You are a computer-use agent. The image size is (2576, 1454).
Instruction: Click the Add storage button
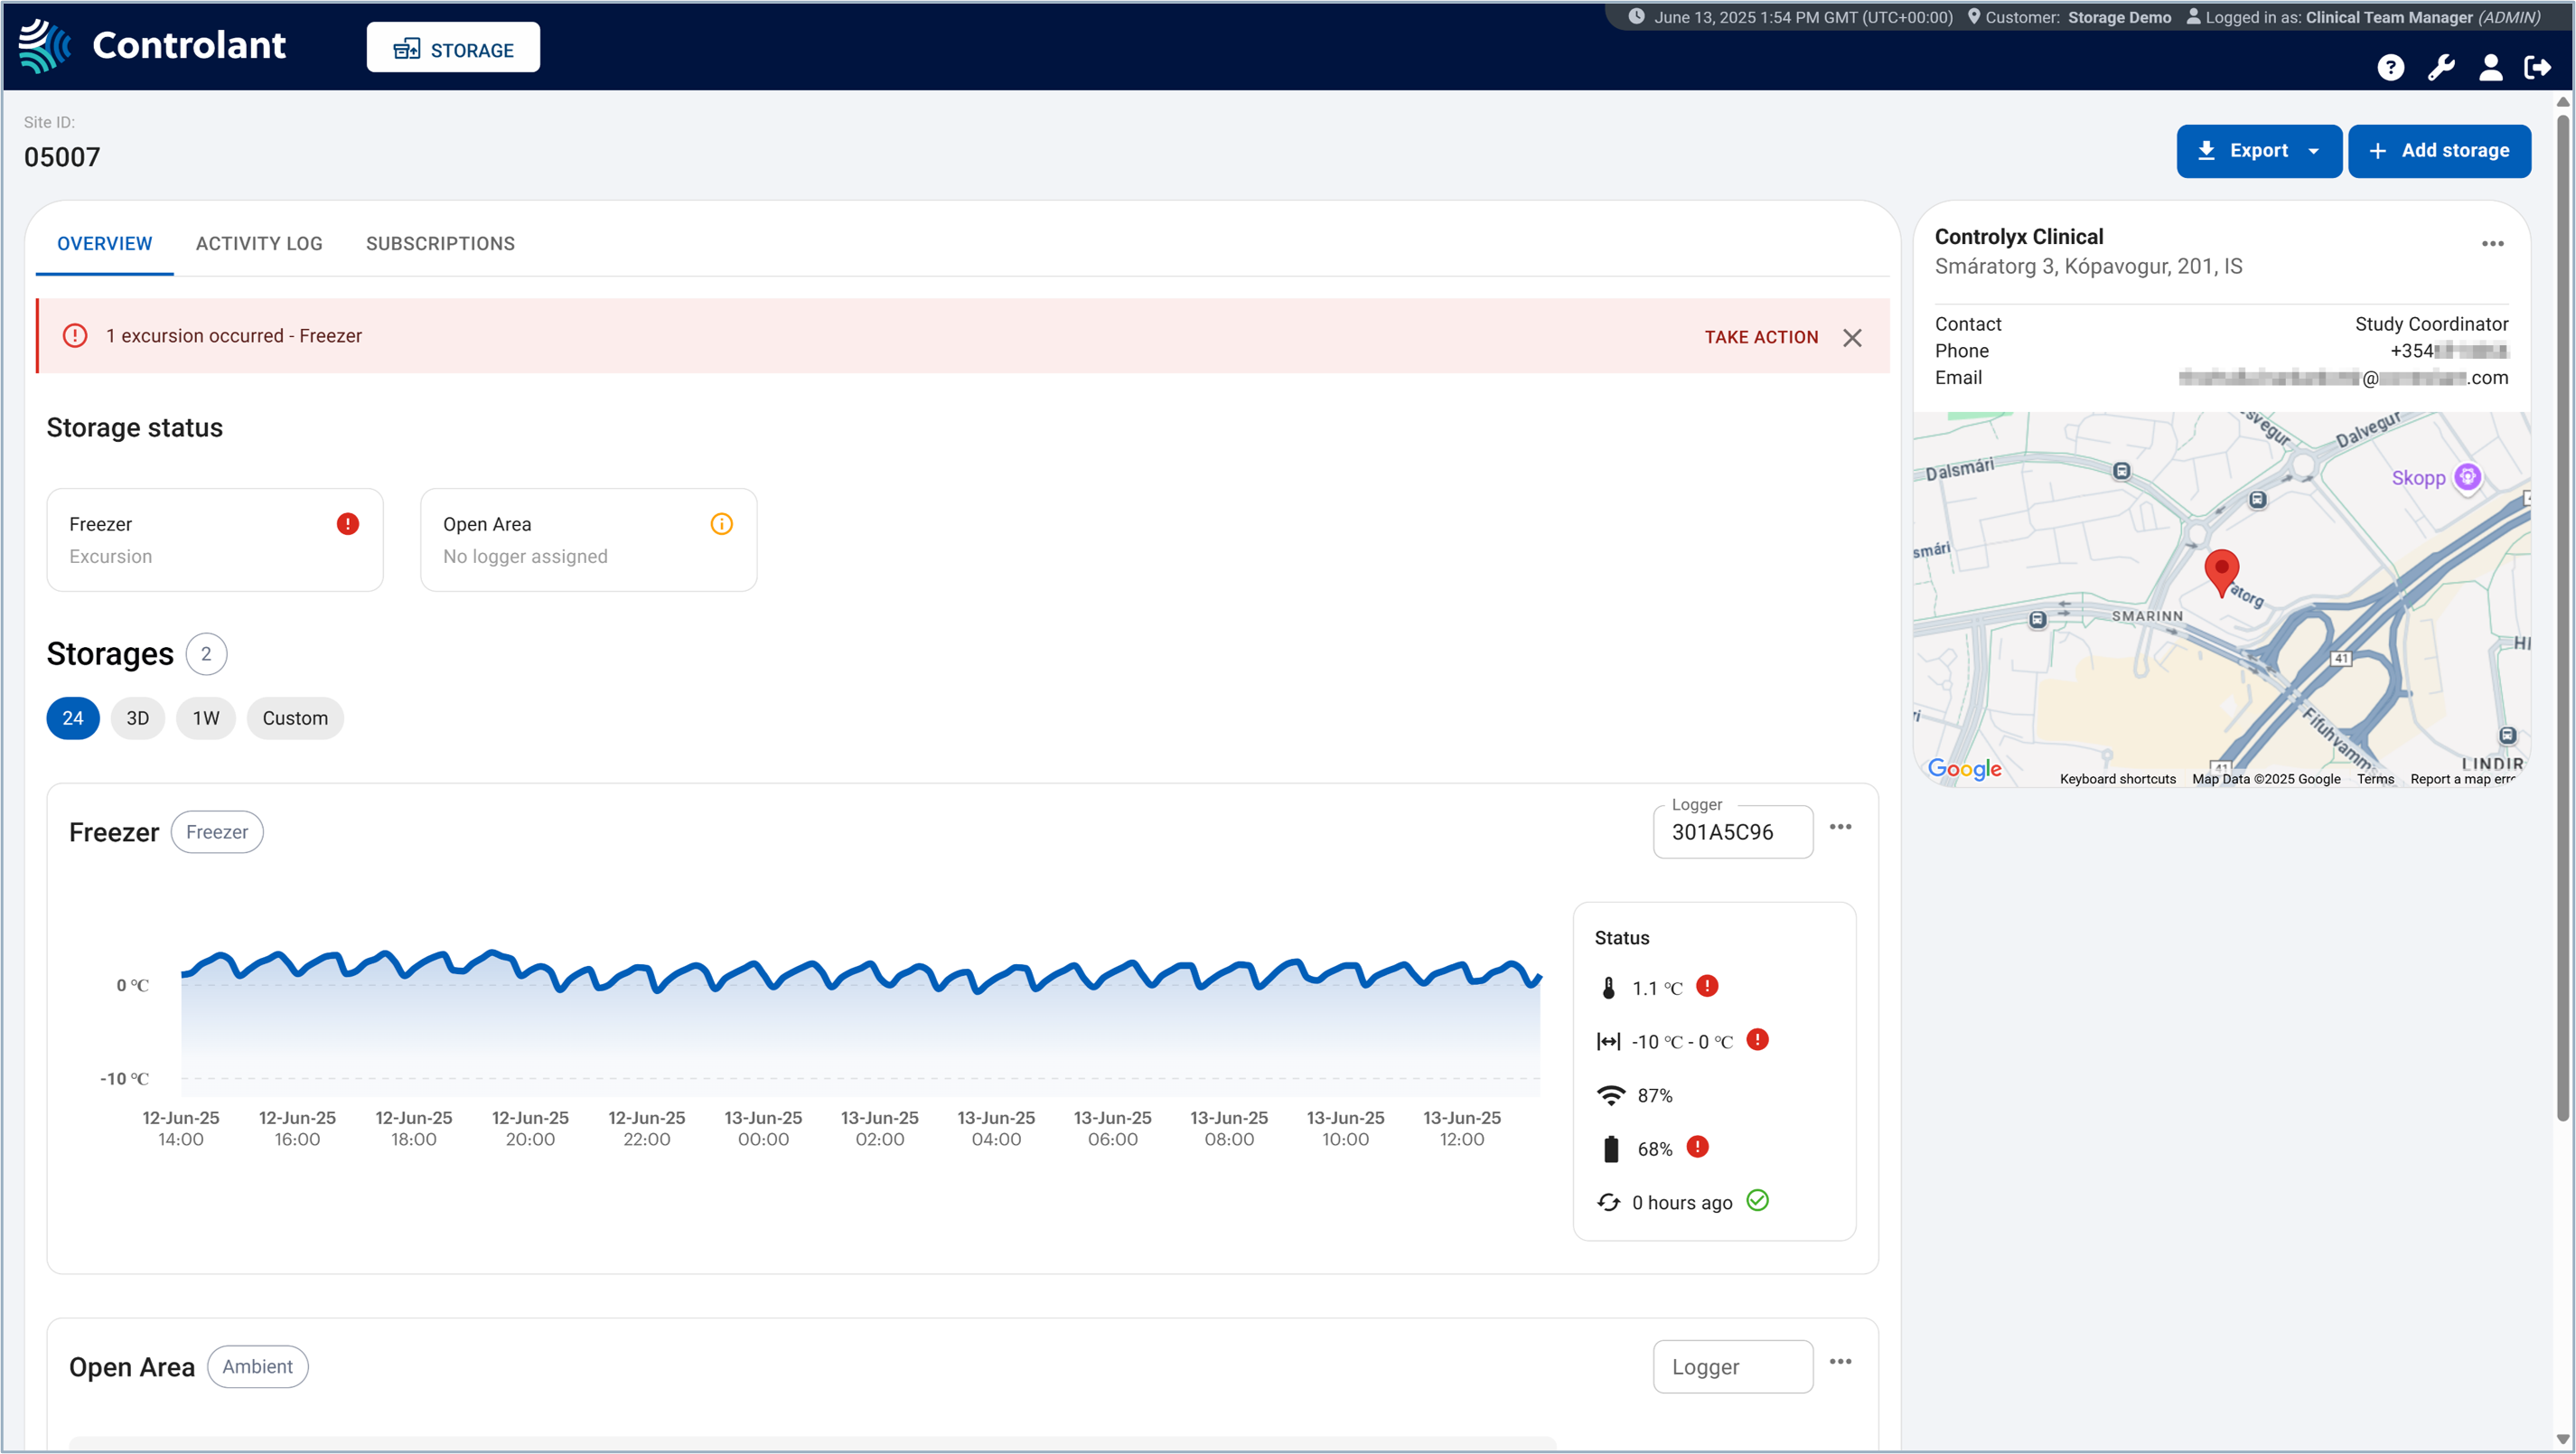pos(2439,151)
